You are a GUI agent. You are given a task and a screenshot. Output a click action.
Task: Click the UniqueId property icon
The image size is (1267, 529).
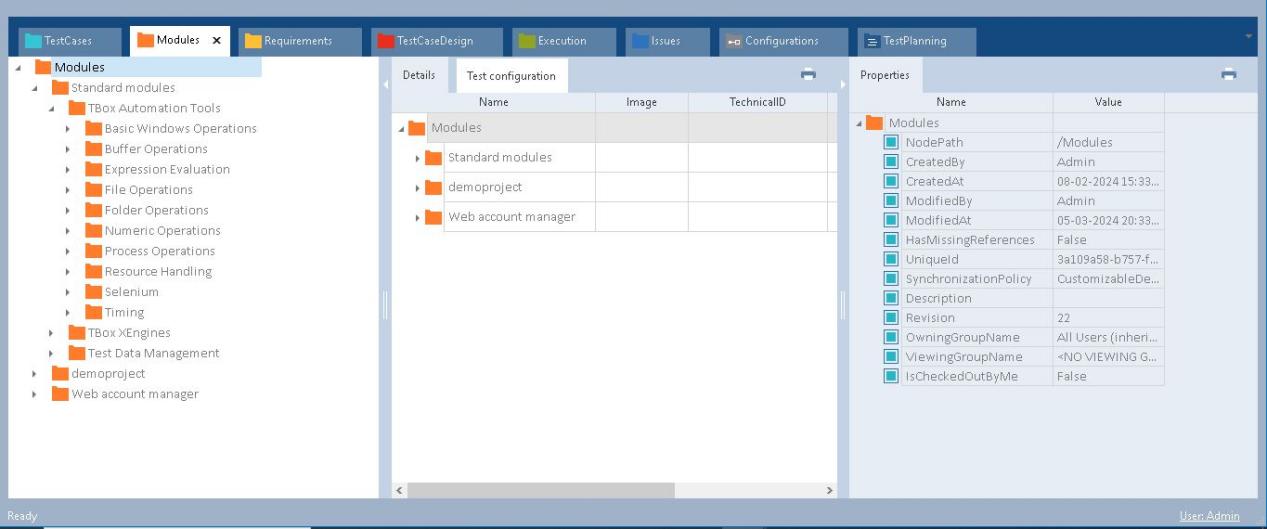coord(891,259)
